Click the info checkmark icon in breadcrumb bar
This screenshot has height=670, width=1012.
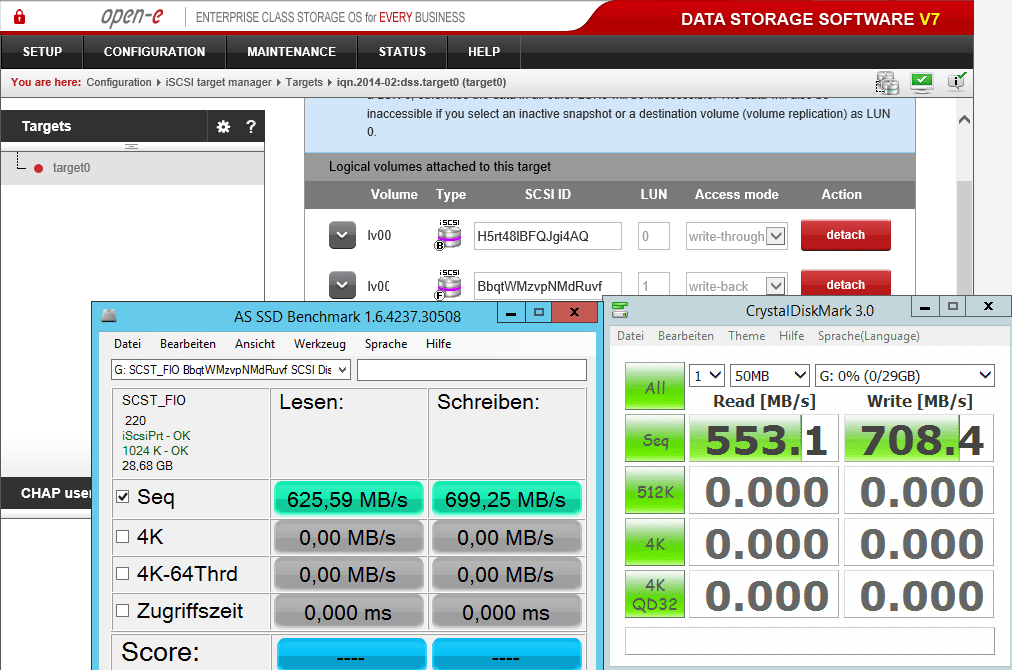[x=956, y=81]
